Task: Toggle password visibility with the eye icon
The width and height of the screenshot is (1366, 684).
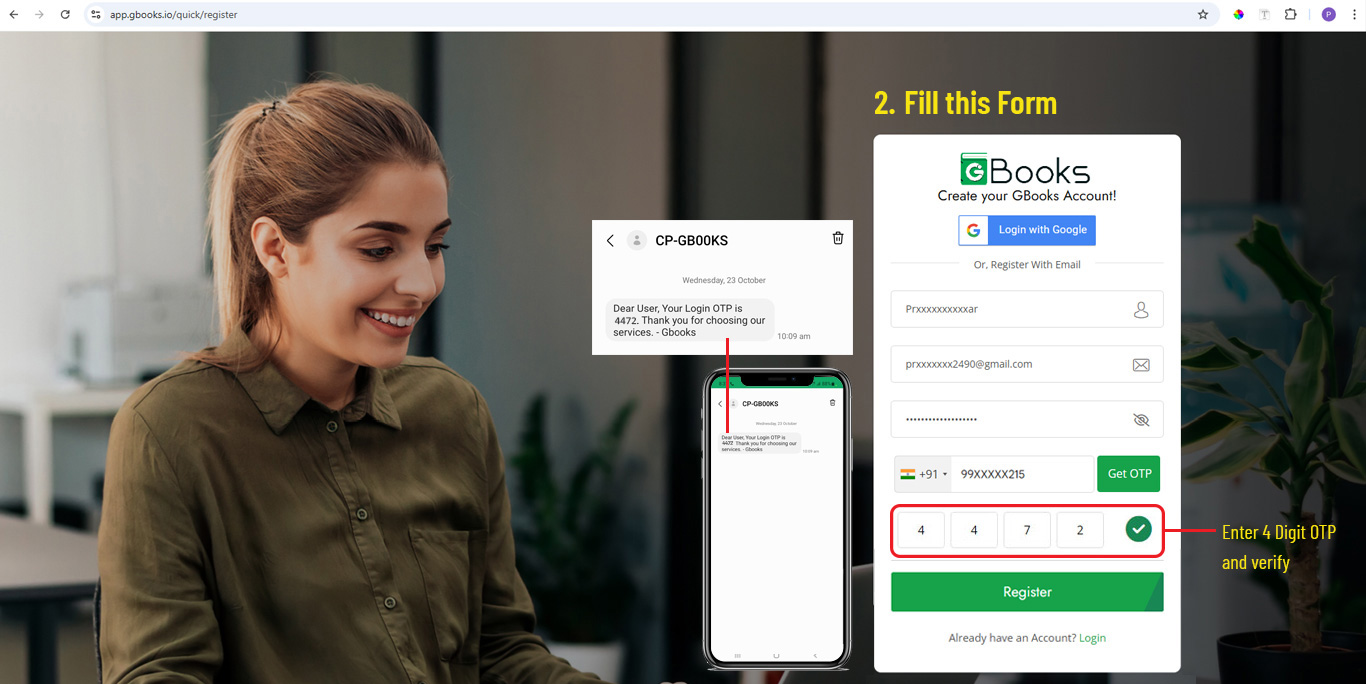Action: point(1141,420)
